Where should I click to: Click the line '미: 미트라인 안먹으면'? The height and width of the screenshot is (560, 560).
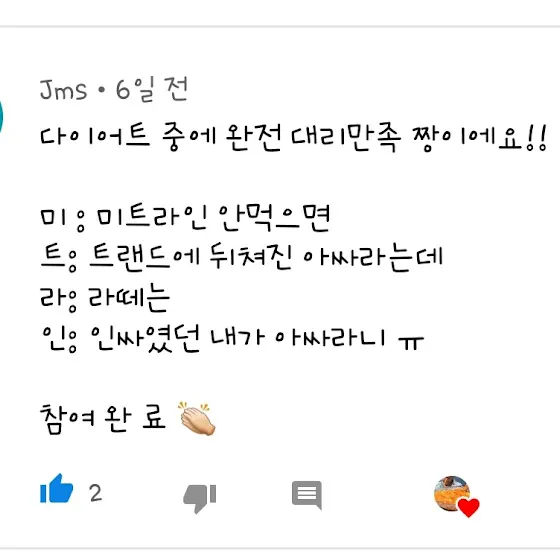(x=185, y=218)
